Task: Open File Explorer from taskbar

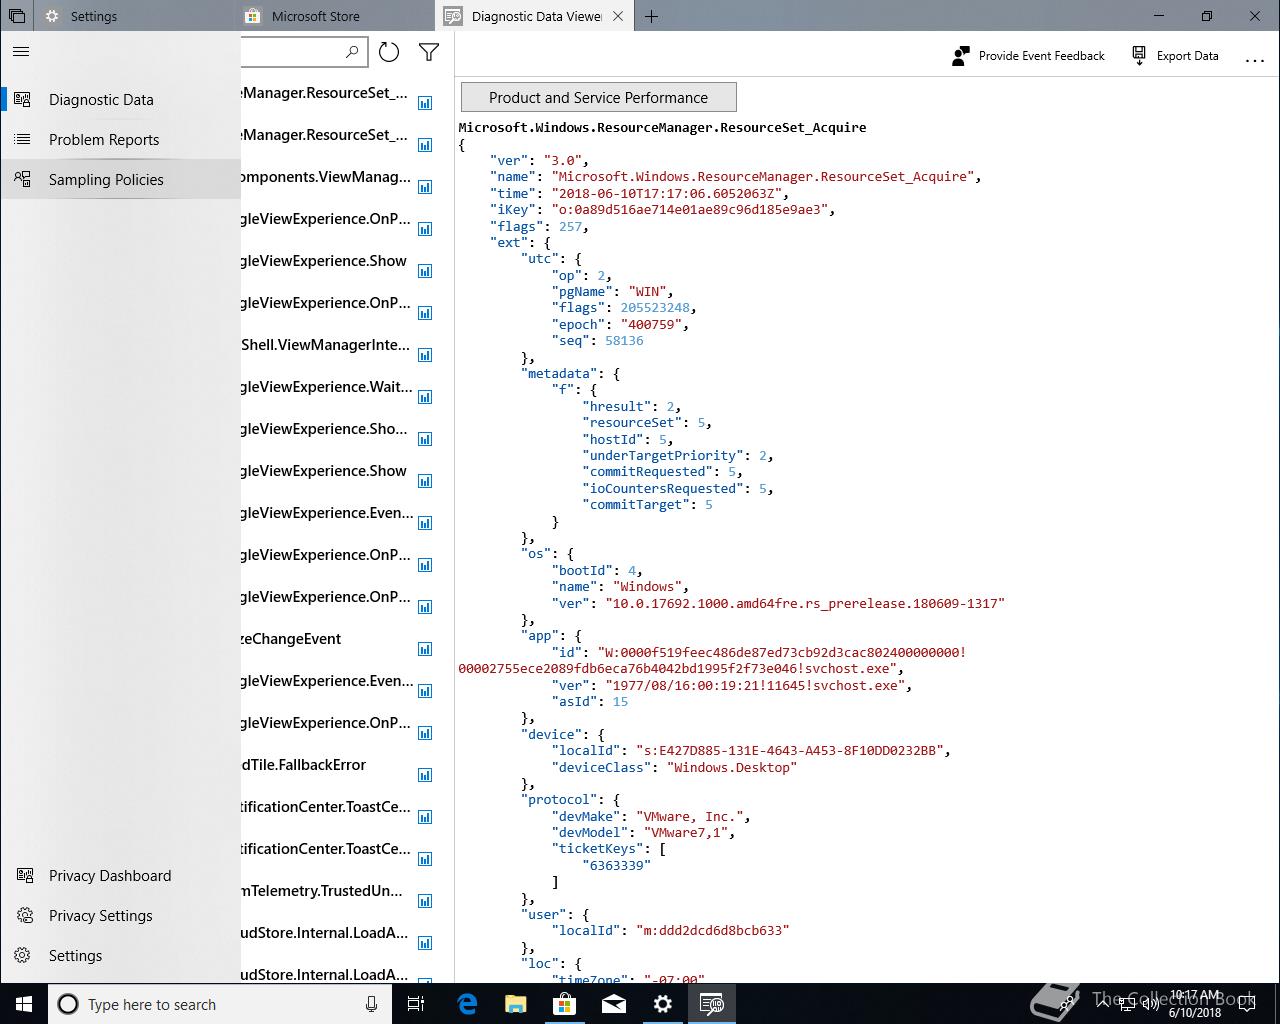Action: (516, 1004)
